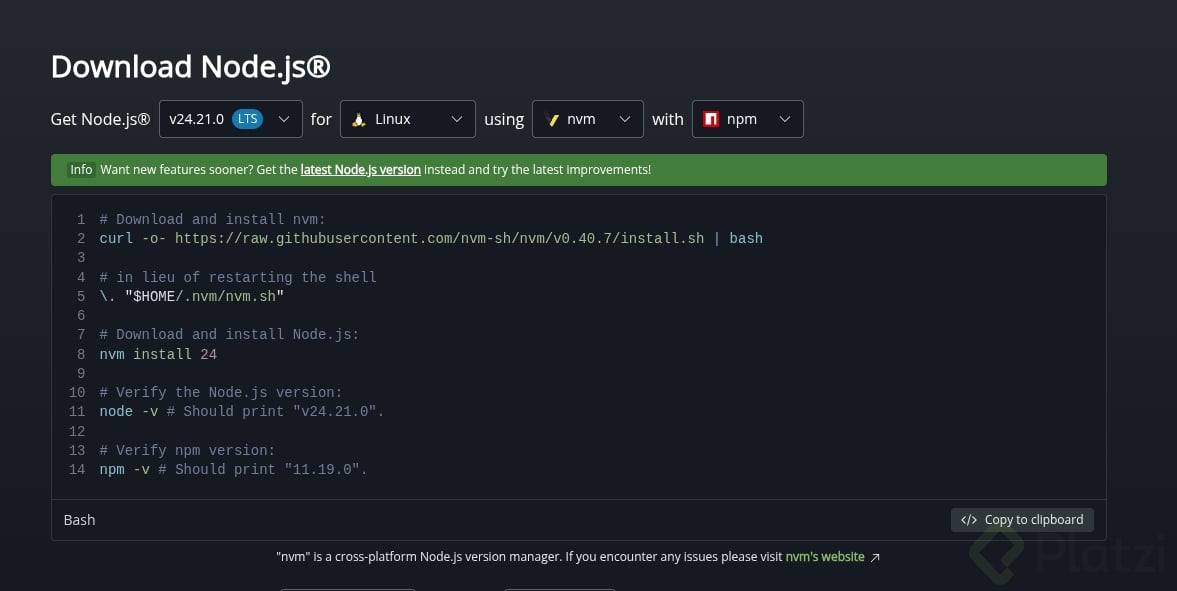Click the code icon in Copy to clipboard
Image resolution: width=1177 pixels, height=591 pixels.
click(x=969, y=520)
